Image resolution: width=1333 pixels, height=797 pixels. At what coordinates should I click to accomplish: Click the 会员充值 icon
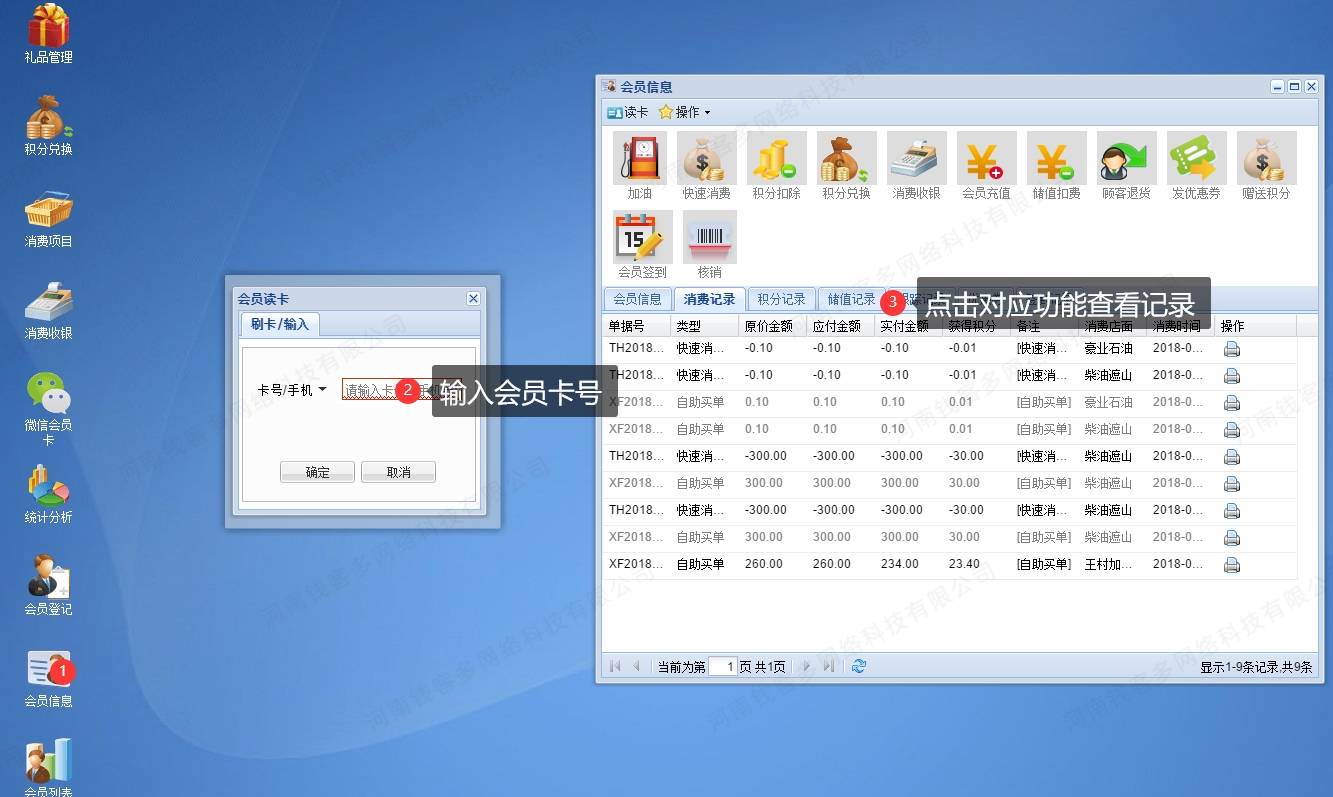click(987, 158)
